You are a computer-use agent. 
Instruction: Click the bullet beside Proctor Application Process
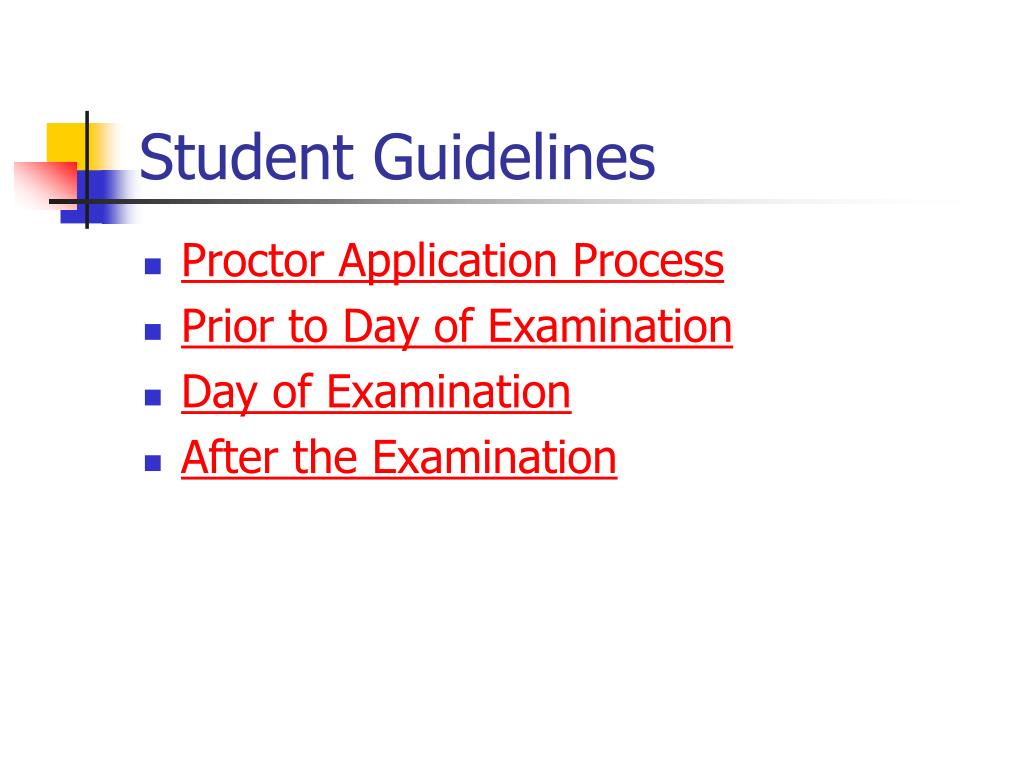tap(153, 266)
